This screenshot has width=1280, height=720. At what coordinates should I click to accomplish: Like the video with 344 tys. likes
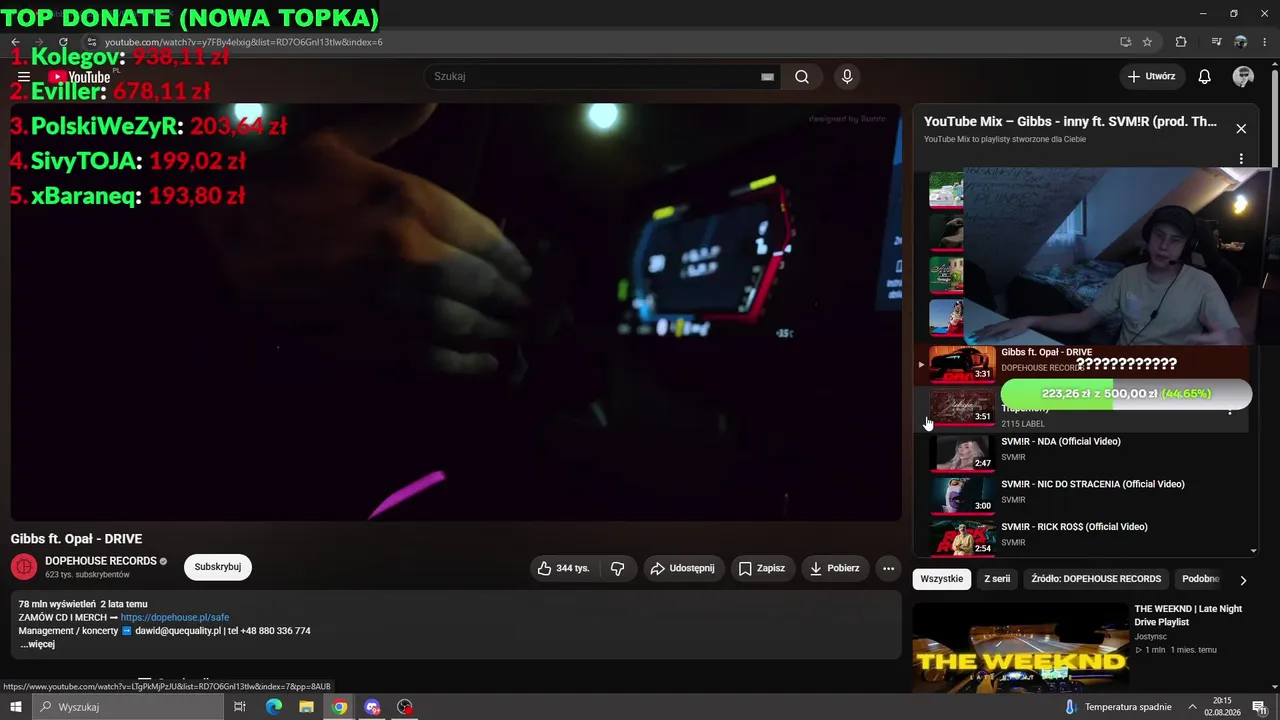coord(563,568)
